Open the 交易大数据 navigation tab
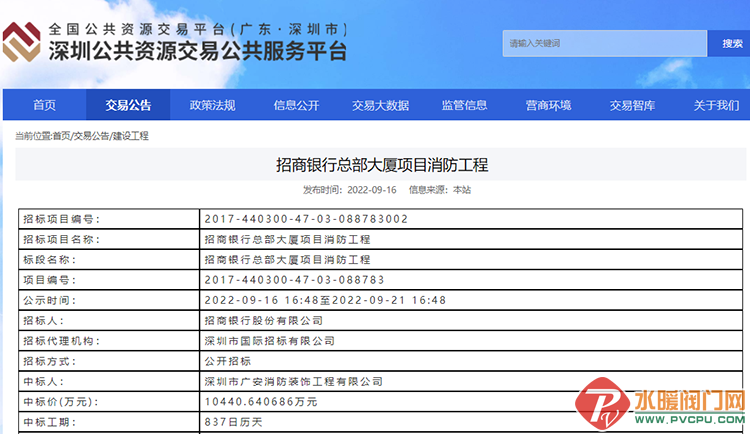This screenshot has height=434, width=750. pos(380,105)
